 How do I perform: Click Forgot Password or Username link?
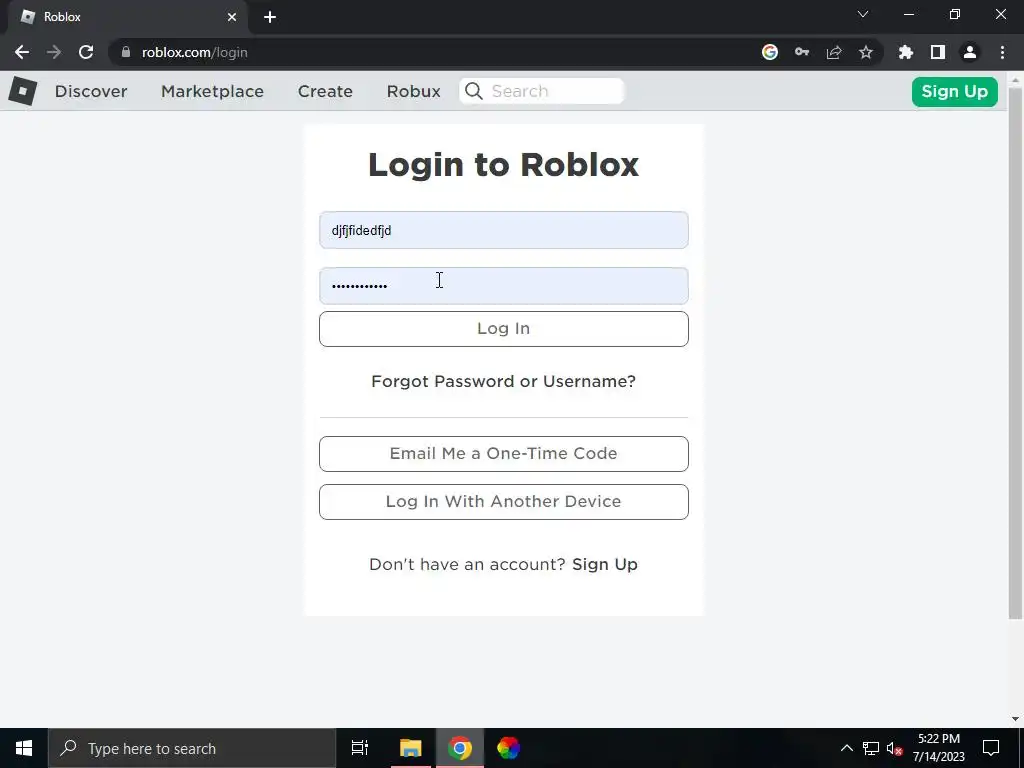pyautogui.click(x=504, y=381)
